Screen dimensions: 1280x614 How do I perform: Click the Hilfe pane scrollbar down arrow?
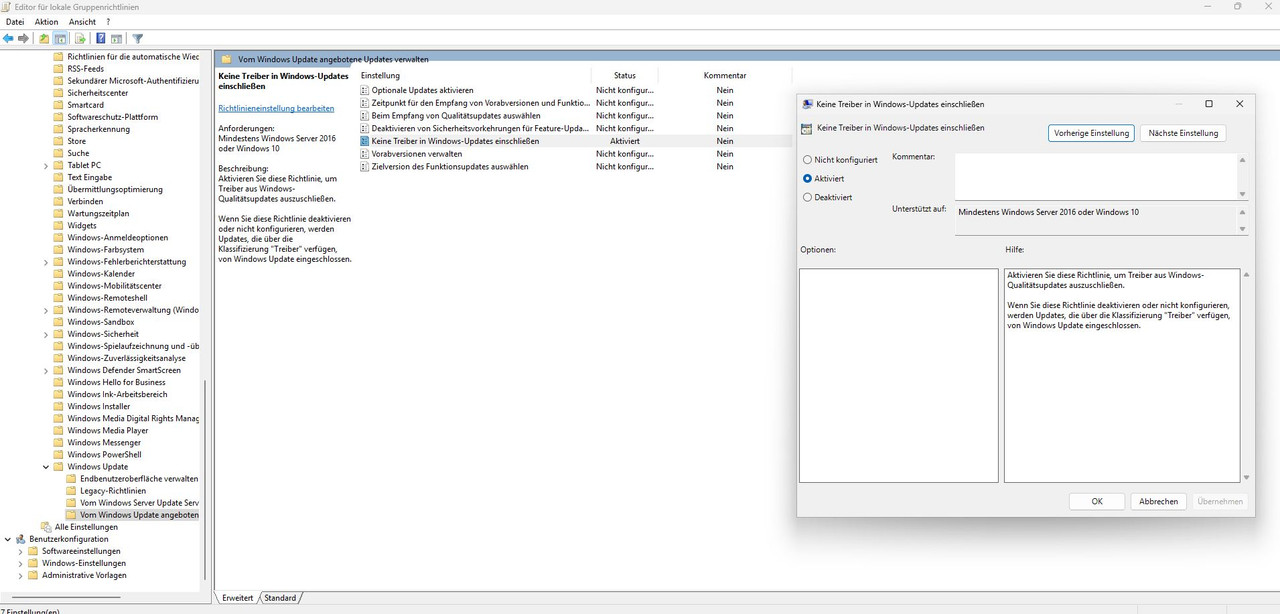tap(1246, 478)
